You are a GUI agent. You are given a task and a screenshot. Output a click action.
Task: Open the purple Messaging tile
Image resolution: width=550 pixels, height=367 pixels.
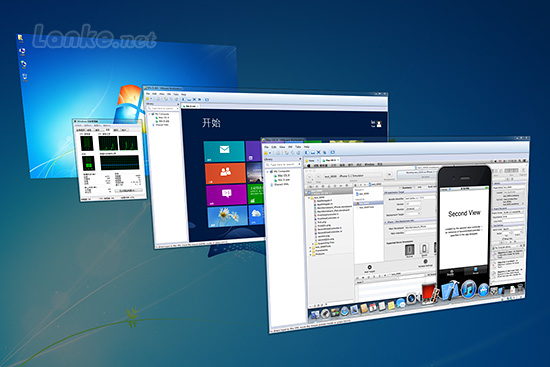coord(226,195)
